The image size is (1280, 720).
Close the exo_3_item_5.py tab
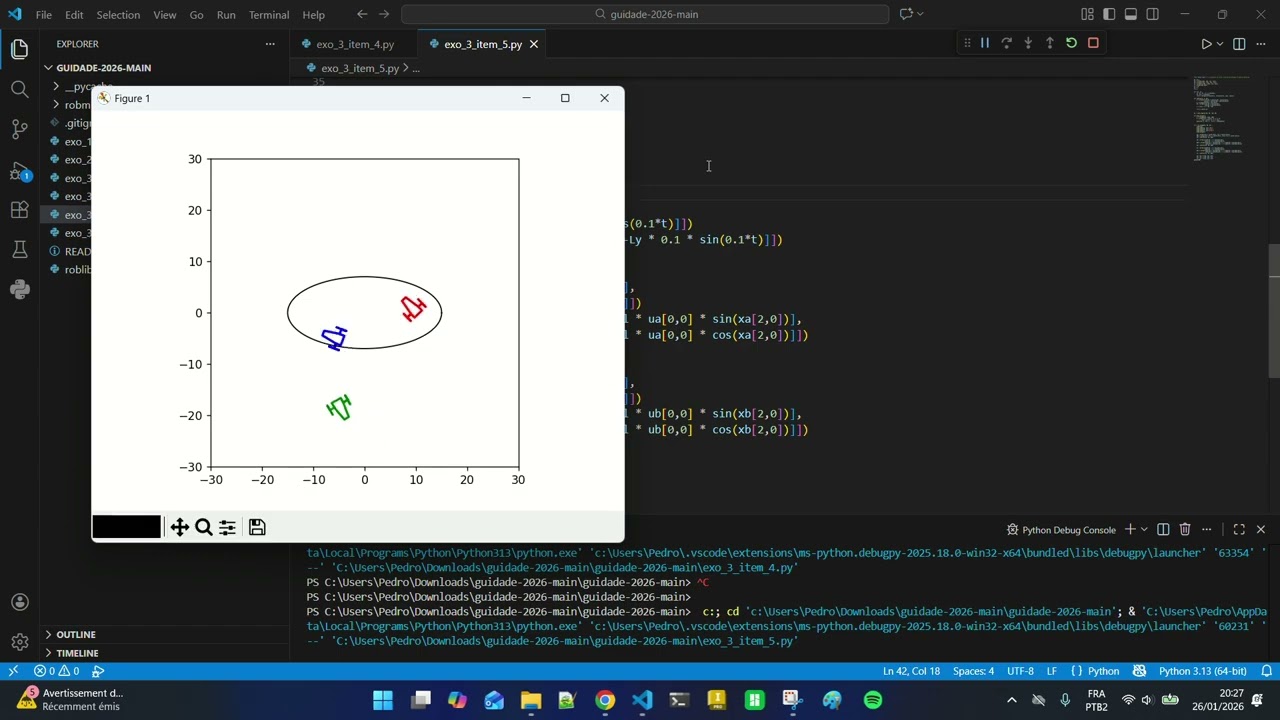point(534,44)
